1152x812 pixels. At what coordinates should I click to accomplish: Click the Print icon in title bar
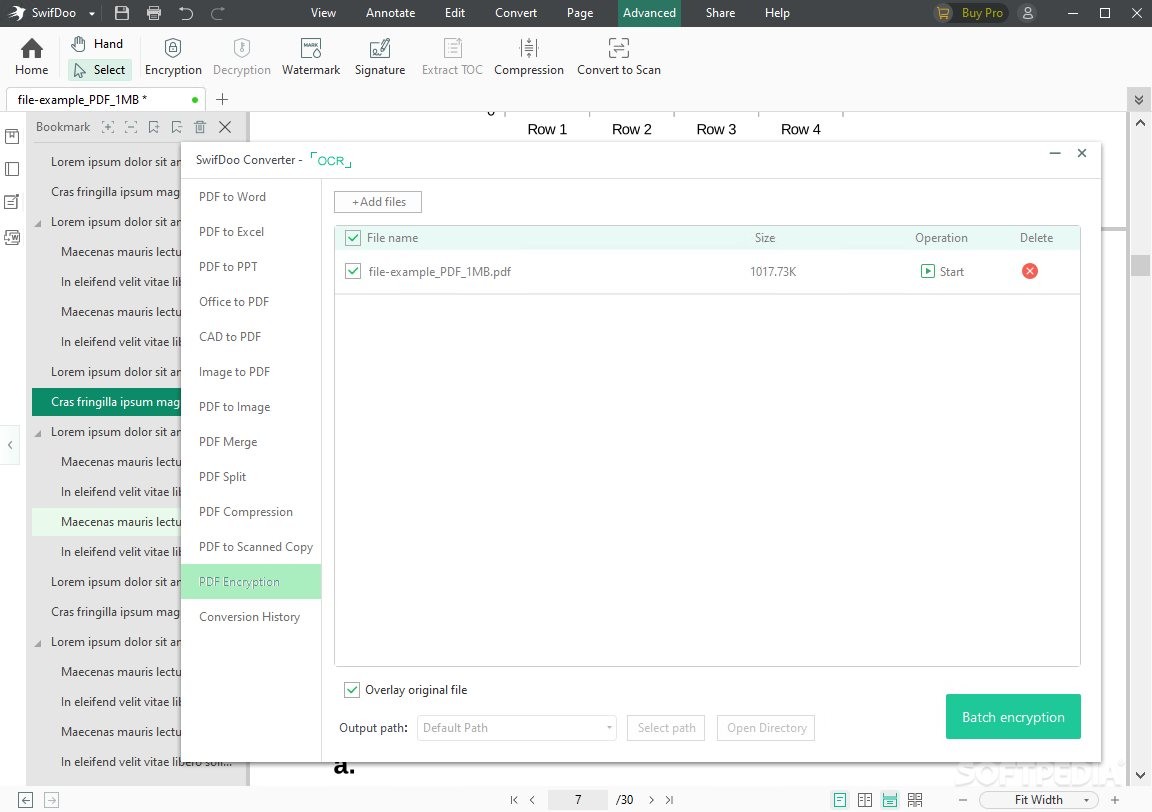[154, 13]
